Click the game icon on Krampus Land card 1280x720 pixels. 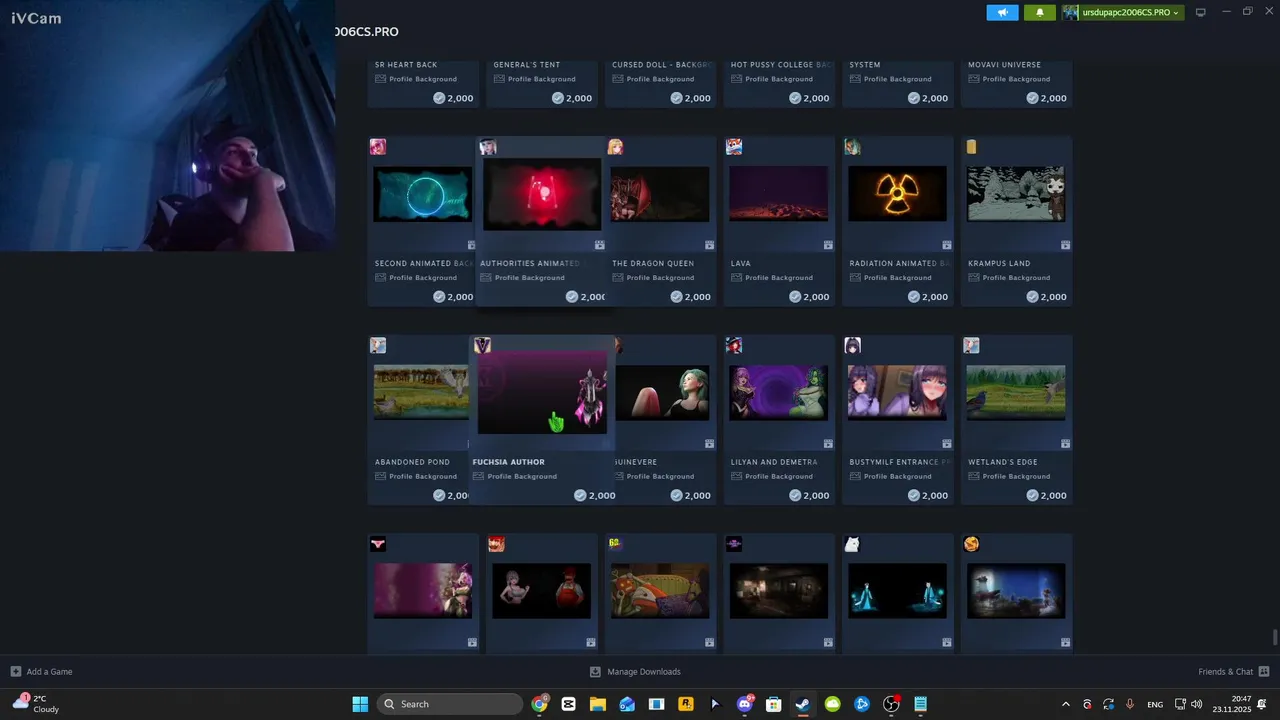pyautogui.click(x=971, y=147)
